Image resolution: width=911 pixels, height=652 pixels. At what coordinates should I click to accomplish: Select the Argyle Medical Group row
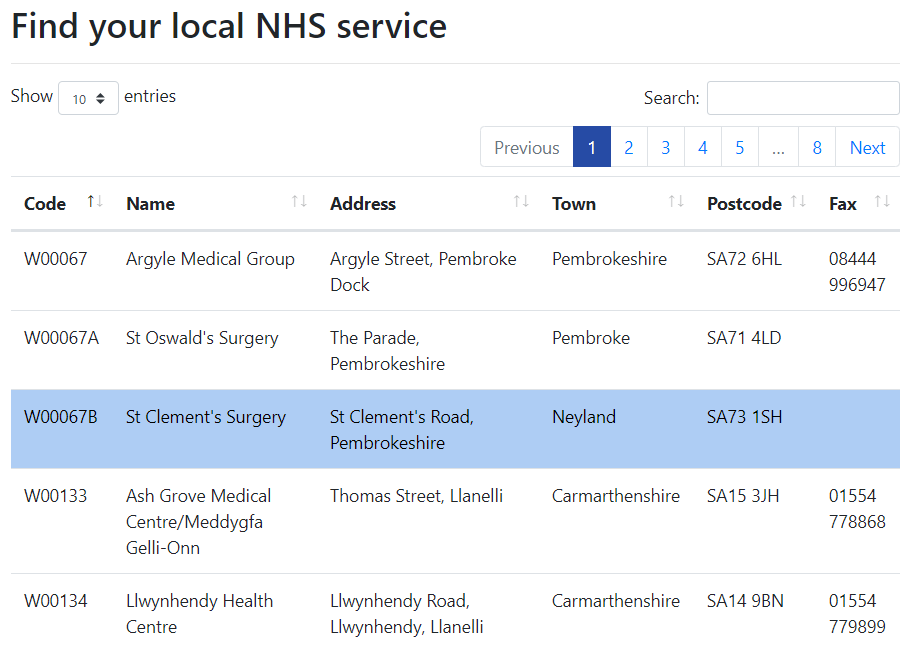coord(210,260)
